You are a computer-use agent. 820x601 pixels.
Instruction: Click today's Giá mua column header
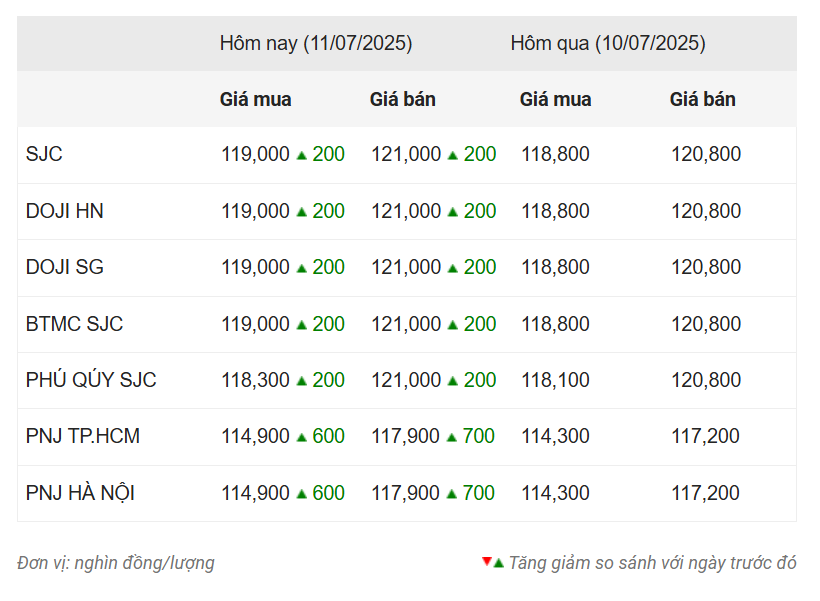pos(255,99)
